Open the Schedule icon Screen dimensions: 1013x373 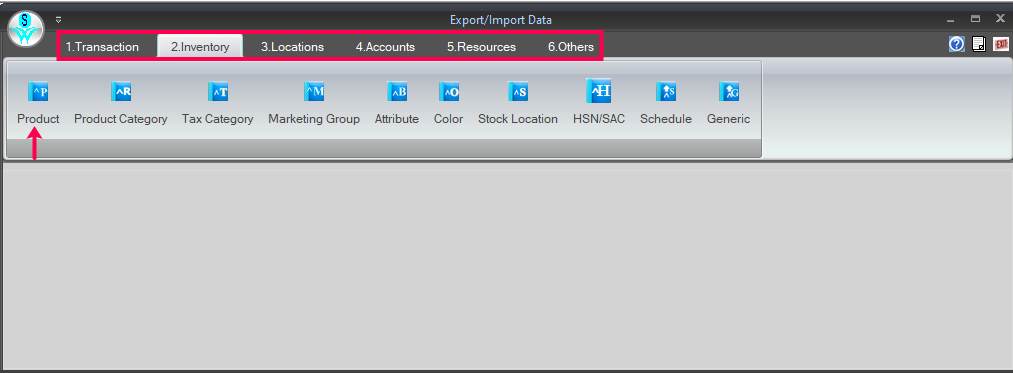pos(666,92)
